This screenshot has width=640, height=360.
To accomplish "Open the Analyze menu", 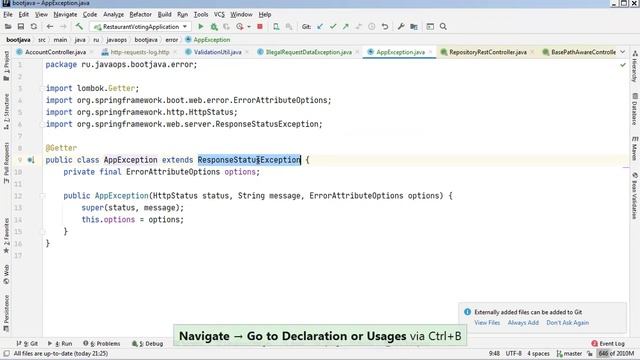I will (113, 14).
